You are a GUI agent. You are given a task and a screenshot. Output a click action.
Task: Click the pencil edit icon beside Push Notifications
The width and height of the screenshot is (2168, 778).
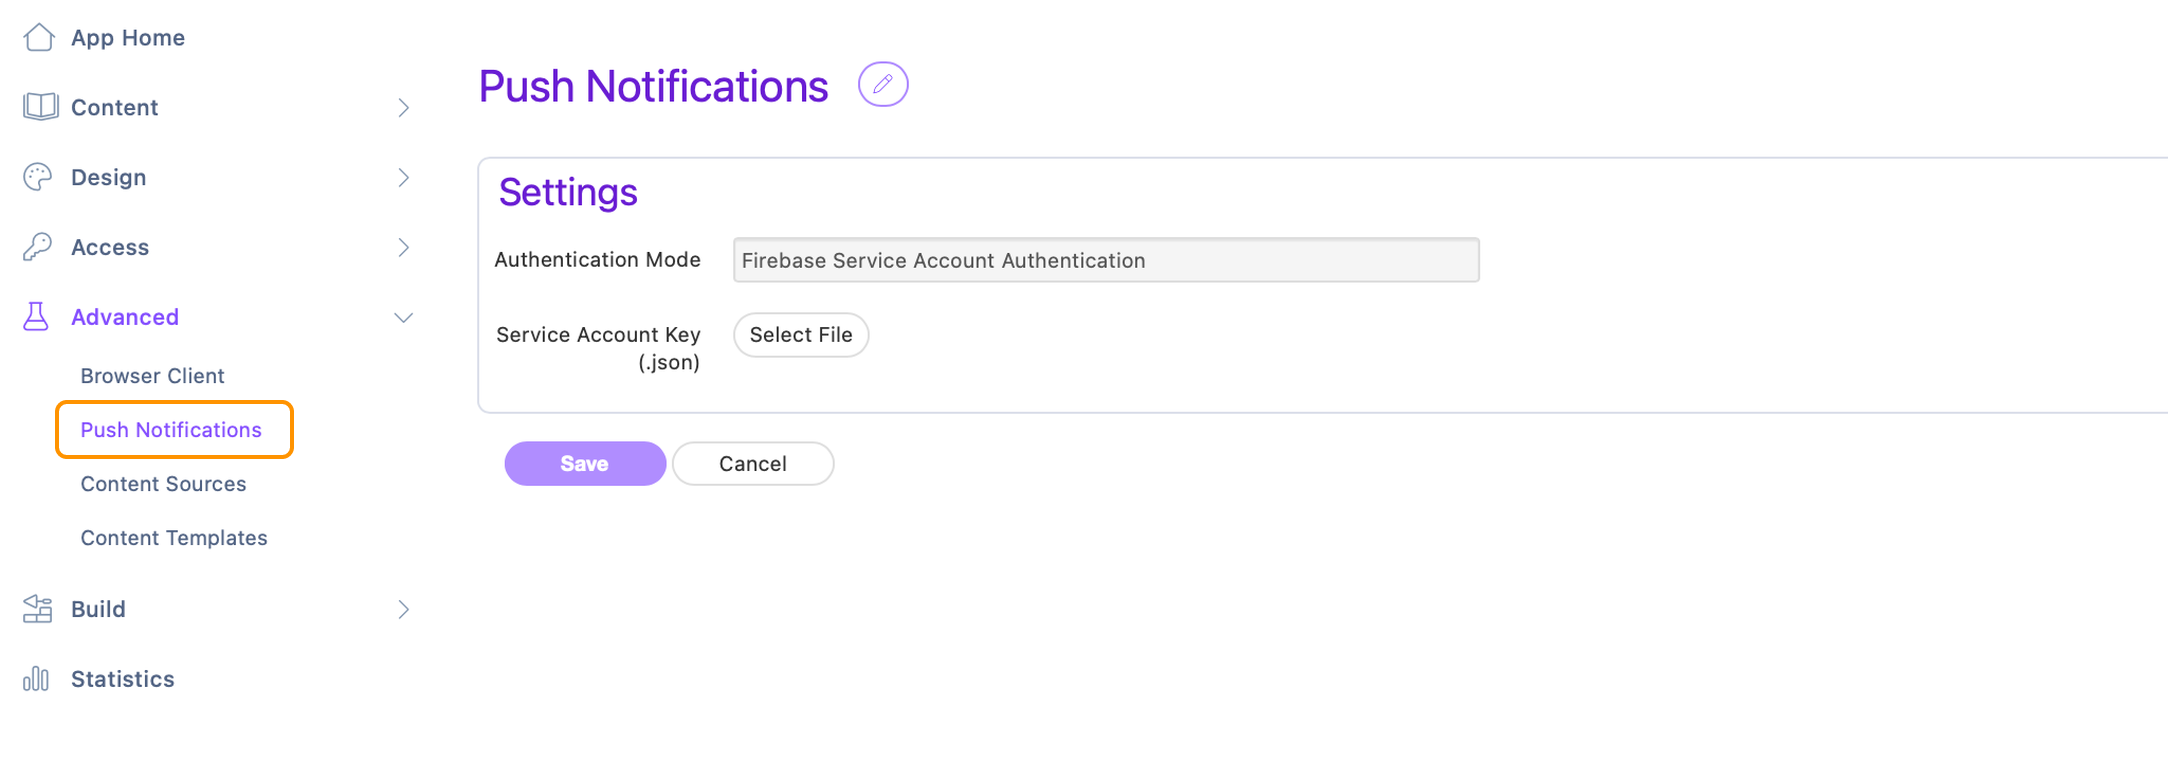[x=883, y=84]
